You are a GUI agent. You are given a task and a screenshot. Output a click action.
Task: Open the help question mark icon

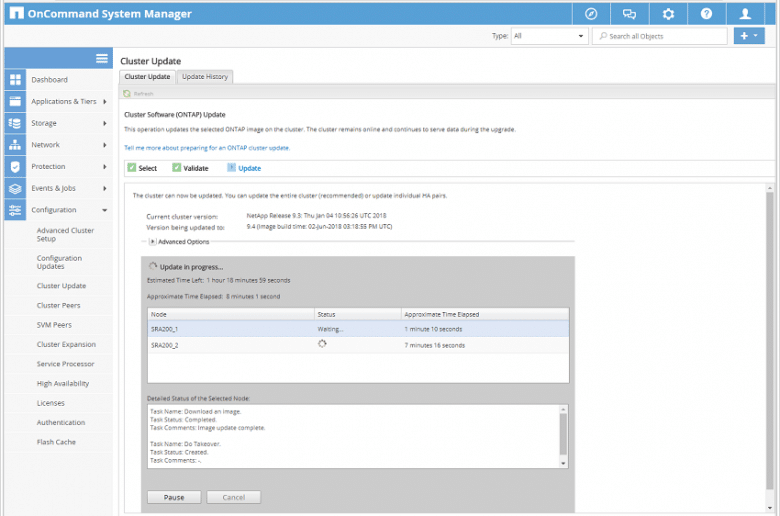point(706,14)
